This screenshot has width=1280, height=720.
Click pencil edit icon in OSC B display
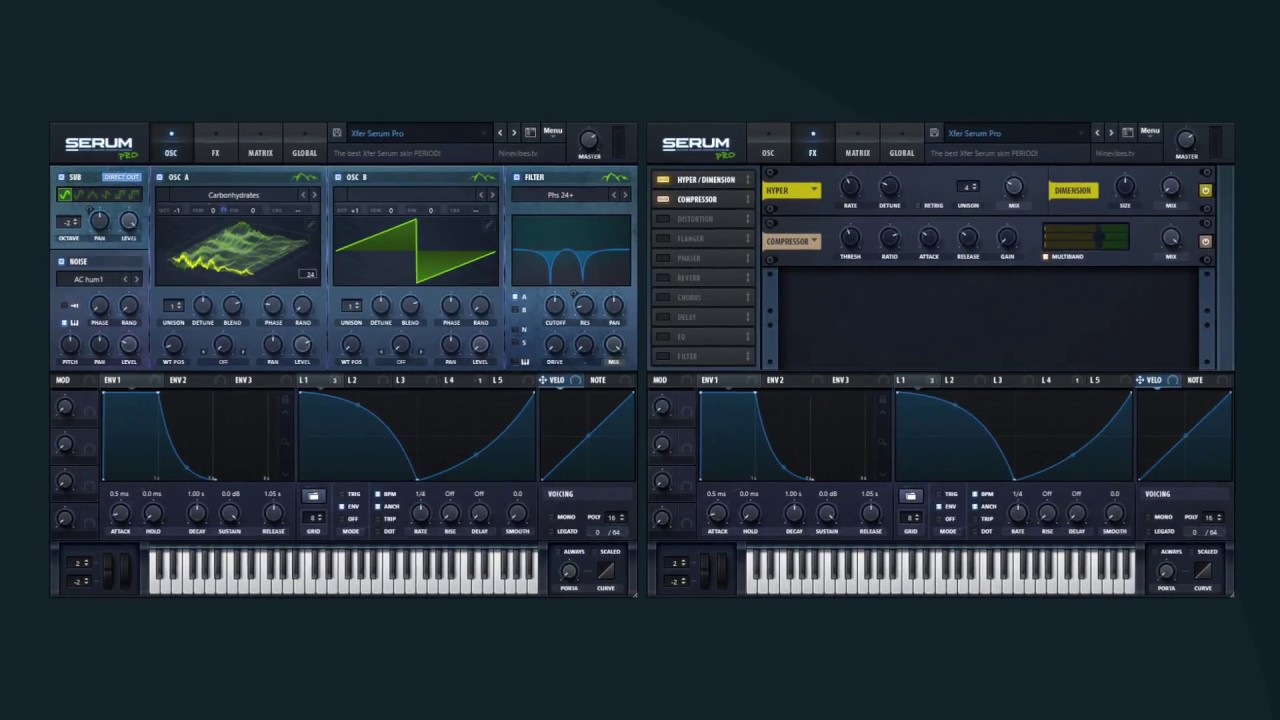point(489,225)
